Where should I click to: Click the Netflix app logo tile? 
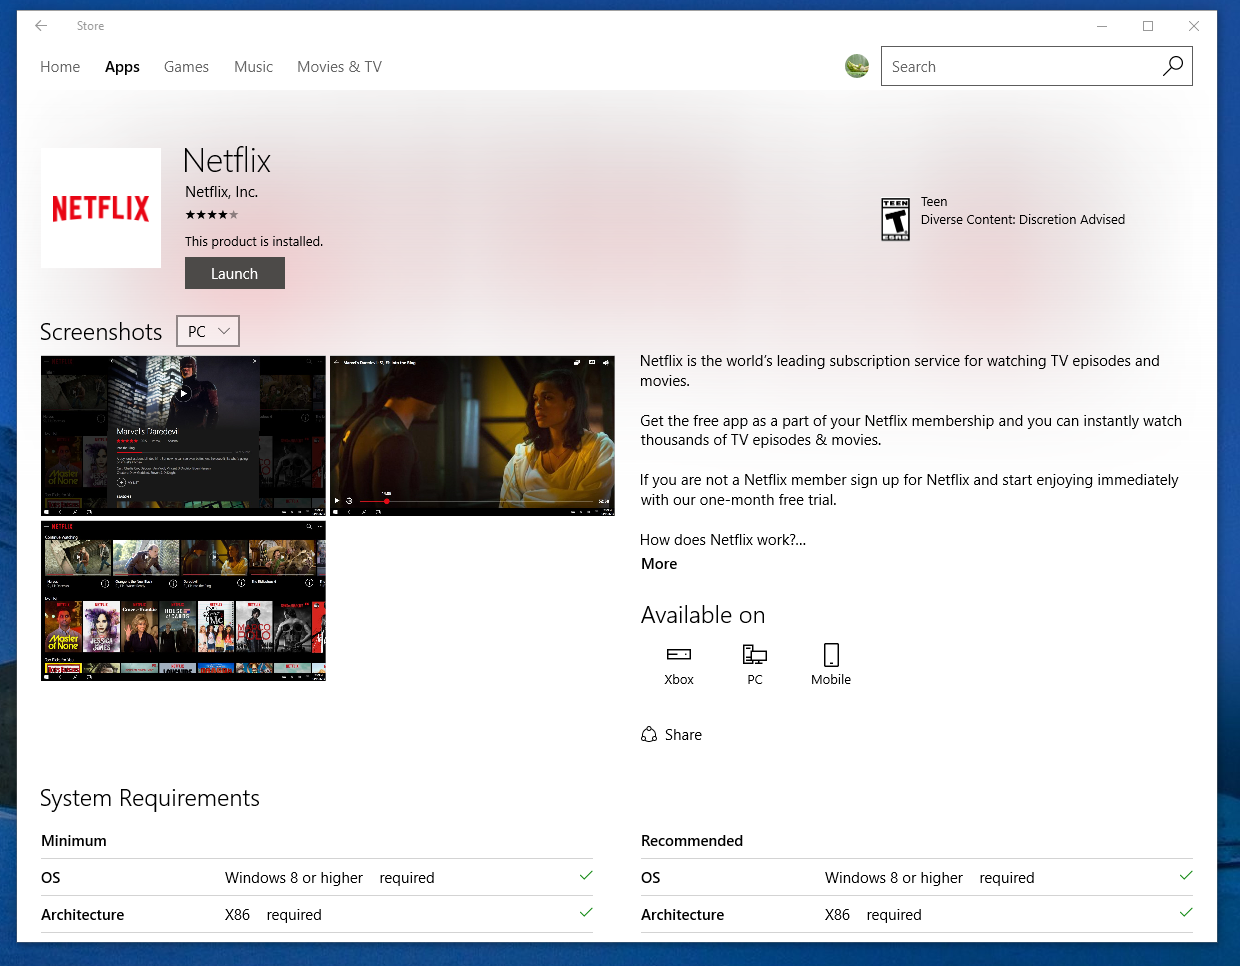tap(100, 207)
